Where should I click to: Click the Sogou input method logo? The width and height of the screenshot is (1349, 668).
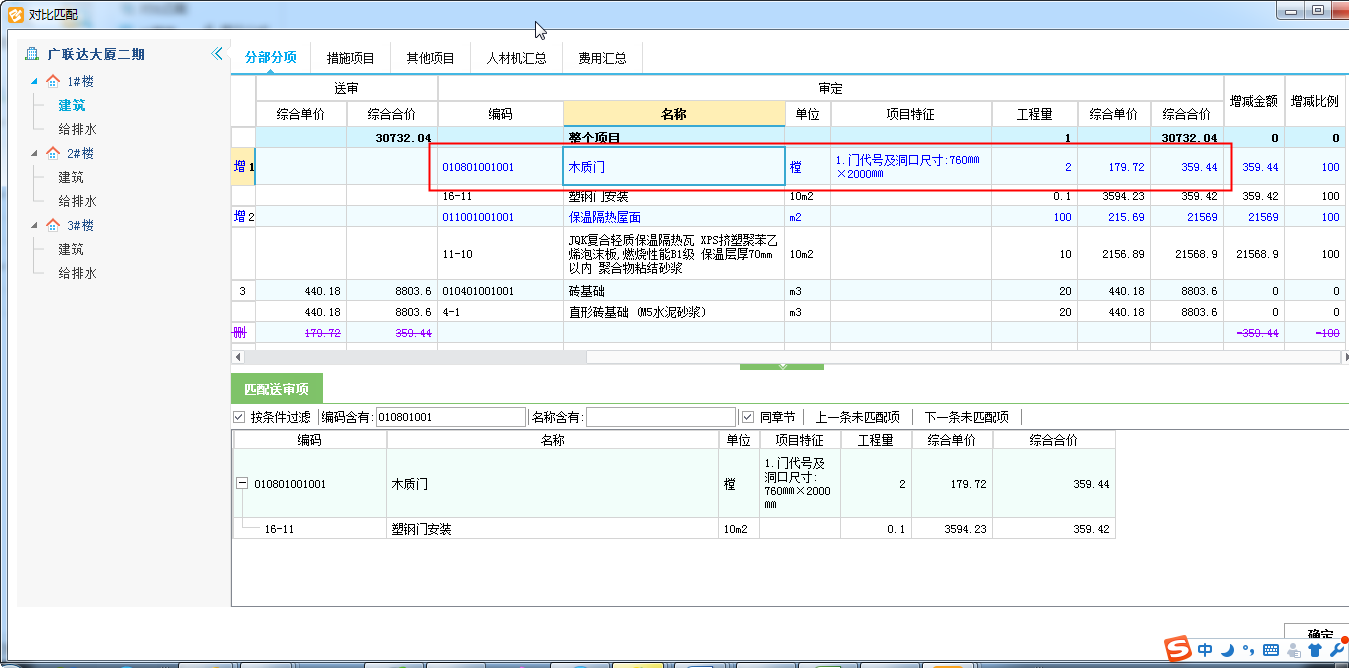pyautogui.click(x=1180, y=649)
